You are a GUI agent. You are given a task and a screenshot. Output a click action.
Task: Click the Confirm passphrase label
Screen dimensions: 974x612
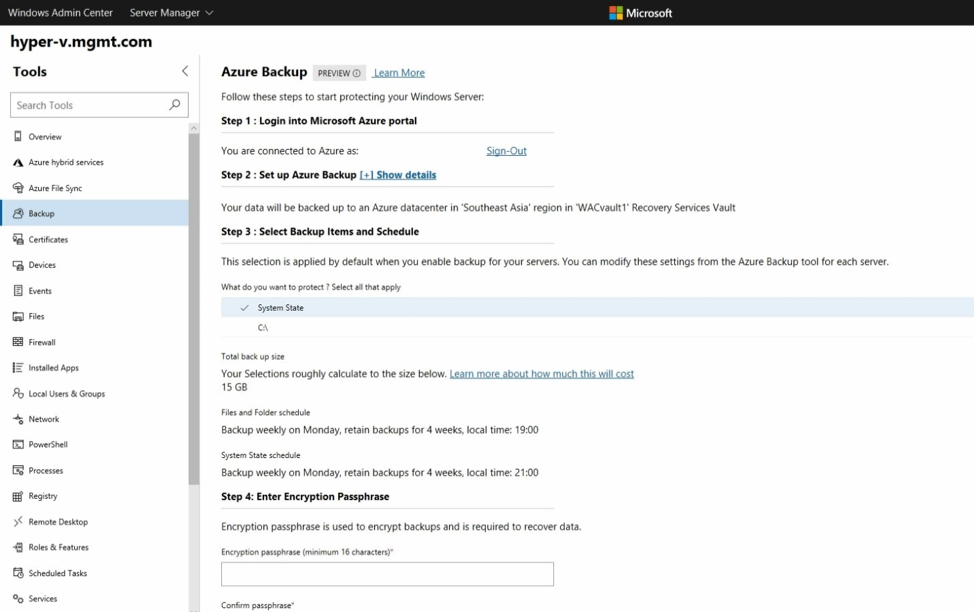[257, 605]
